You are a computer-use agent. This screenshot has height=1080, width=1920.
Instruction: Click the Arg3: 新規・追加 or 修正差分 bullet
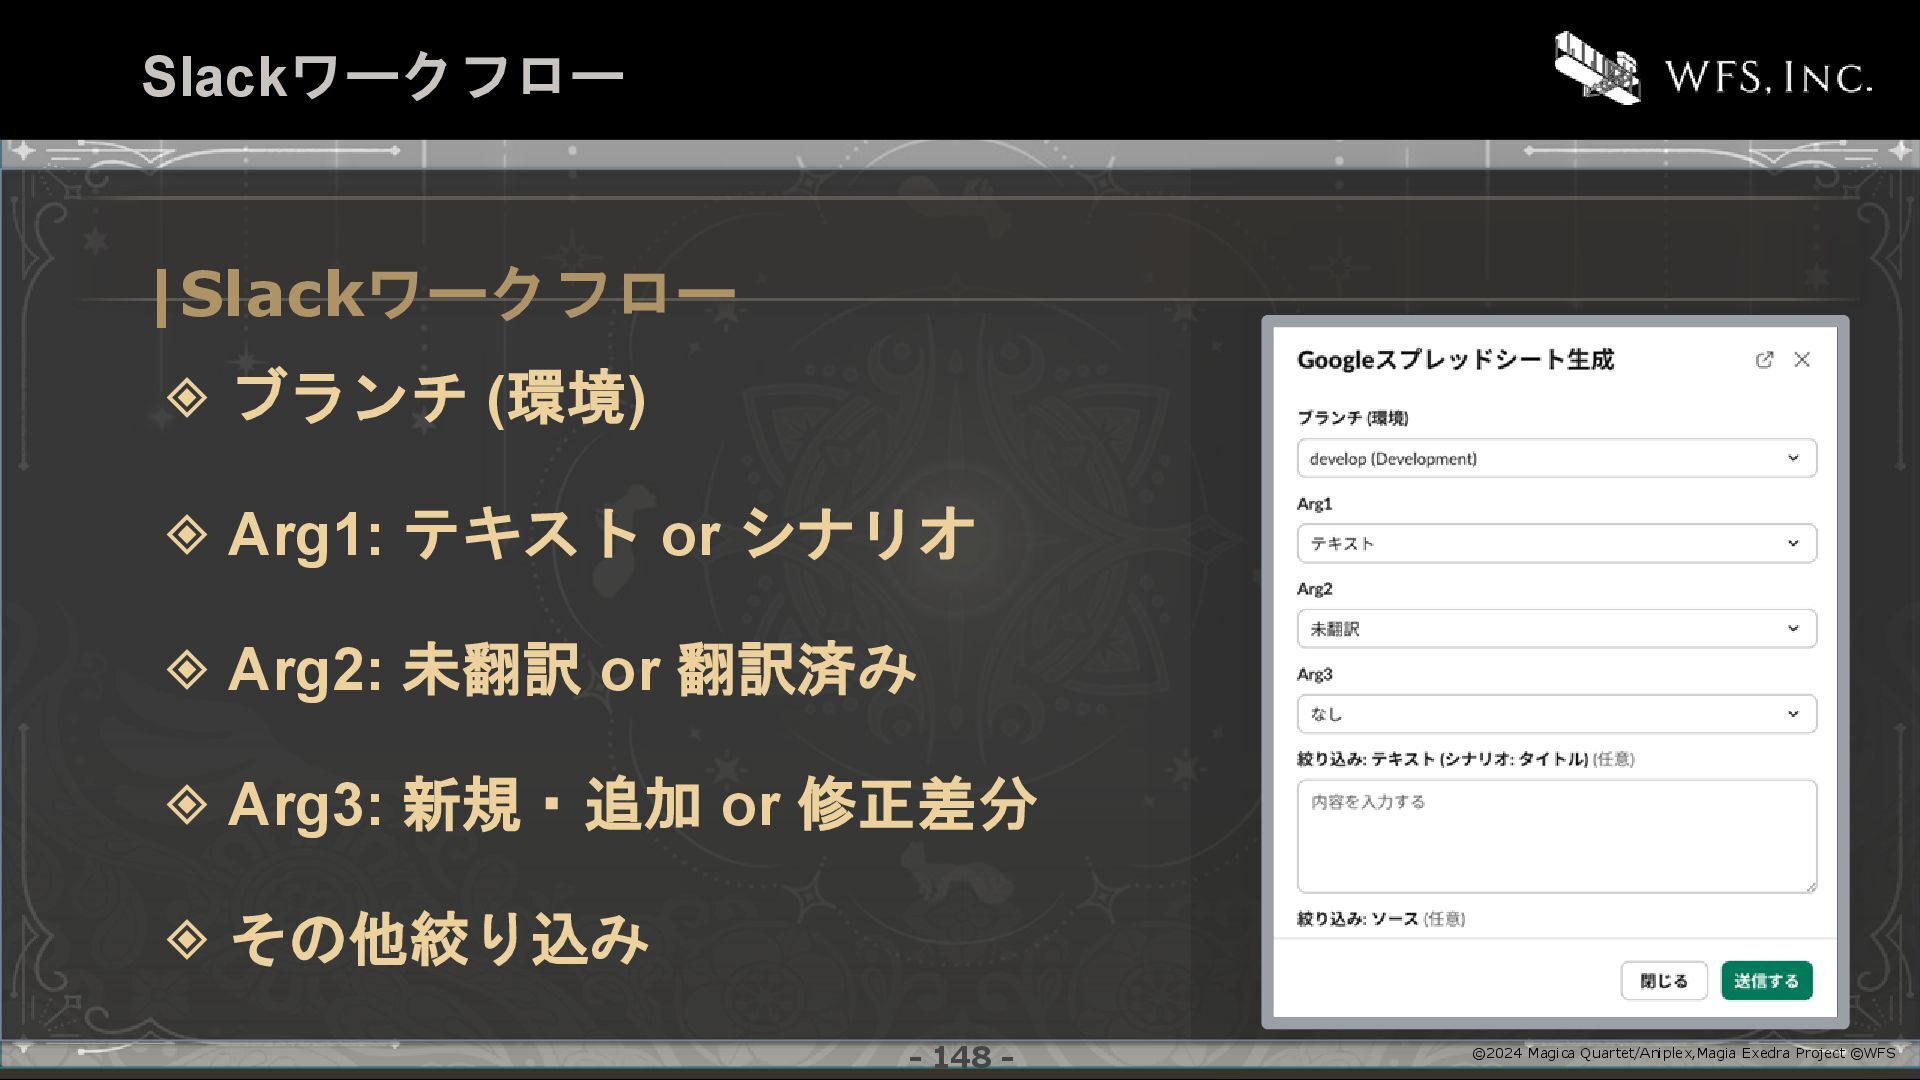click(x=632, y=804)
